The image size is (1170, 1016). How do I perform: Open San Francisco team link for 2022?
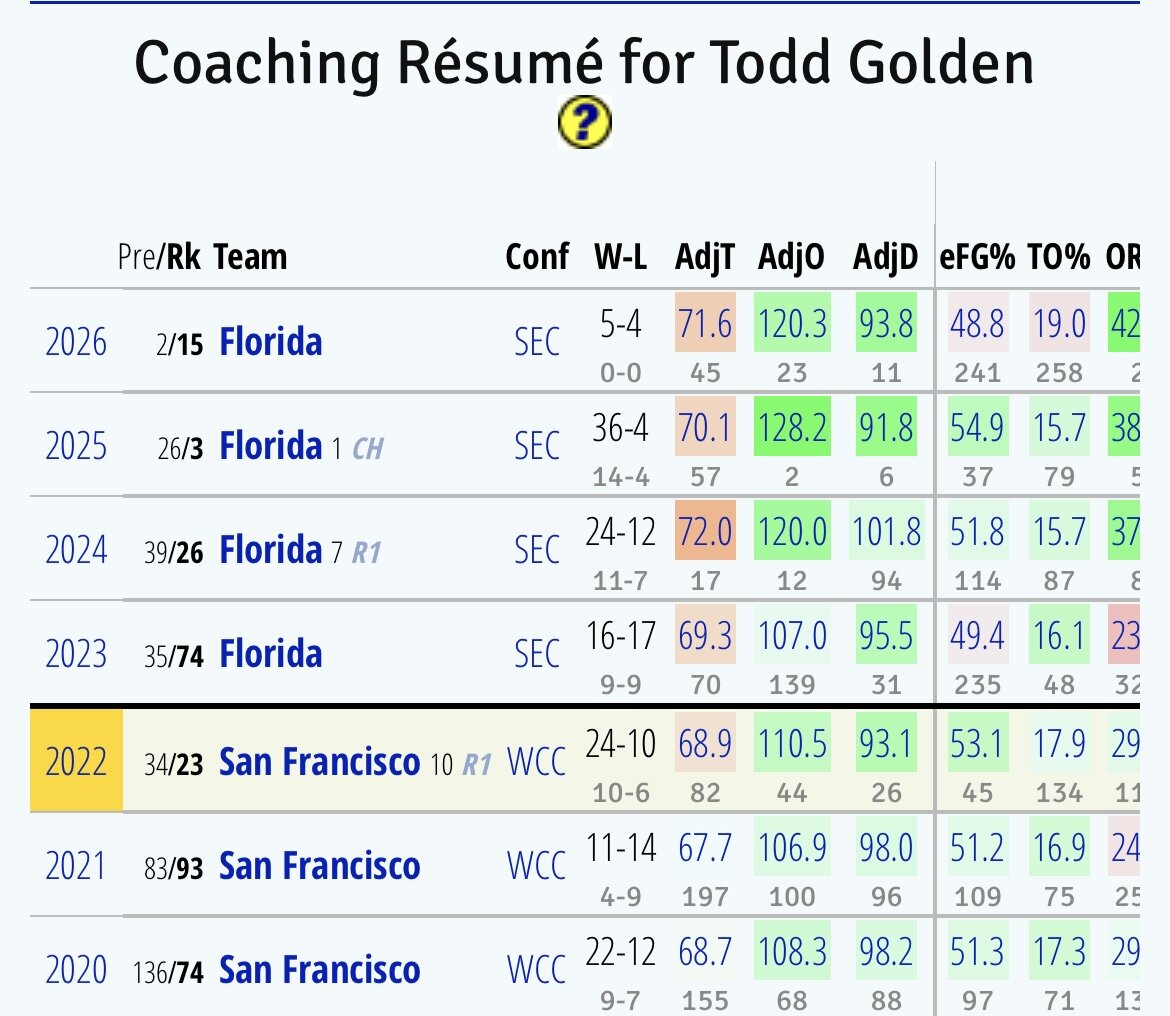319,762
